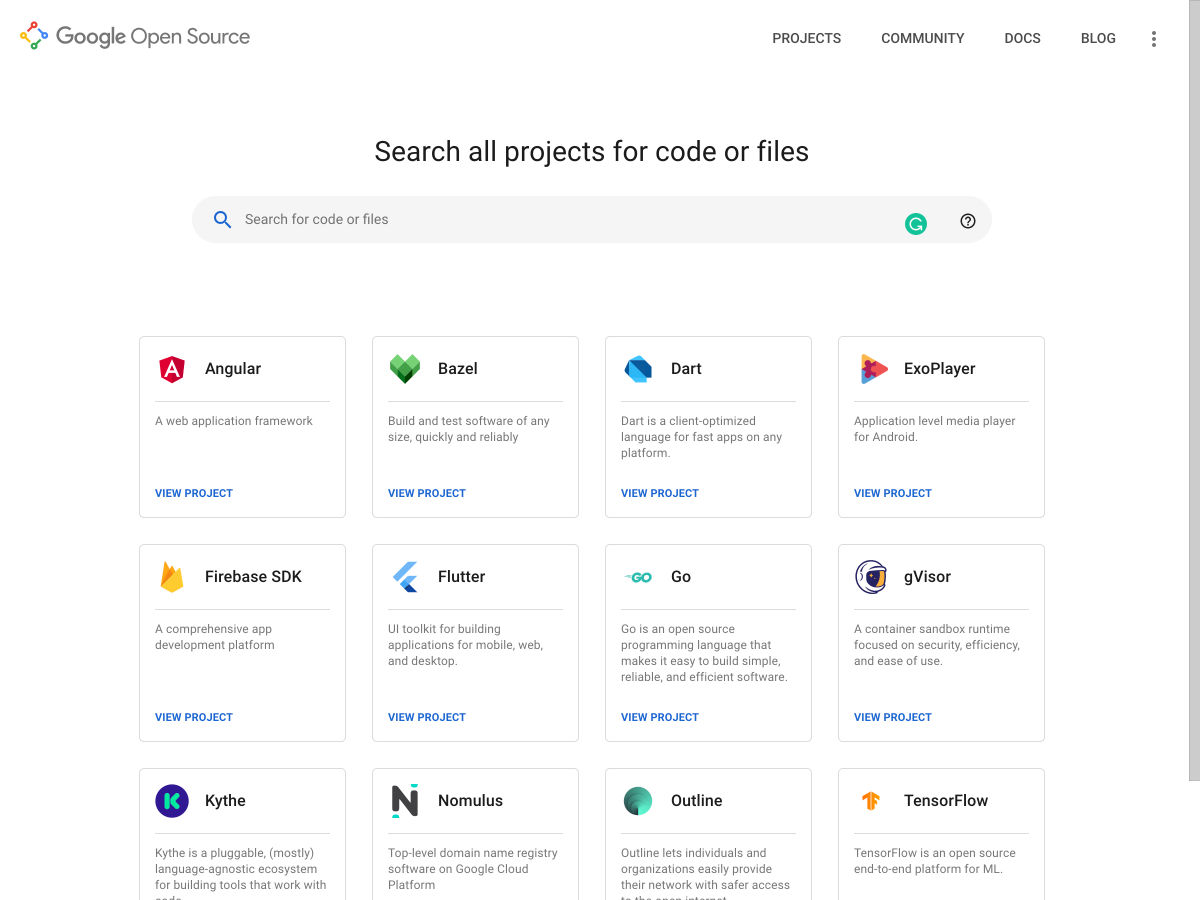Click the gVisor card title

(x=928, y=577)
